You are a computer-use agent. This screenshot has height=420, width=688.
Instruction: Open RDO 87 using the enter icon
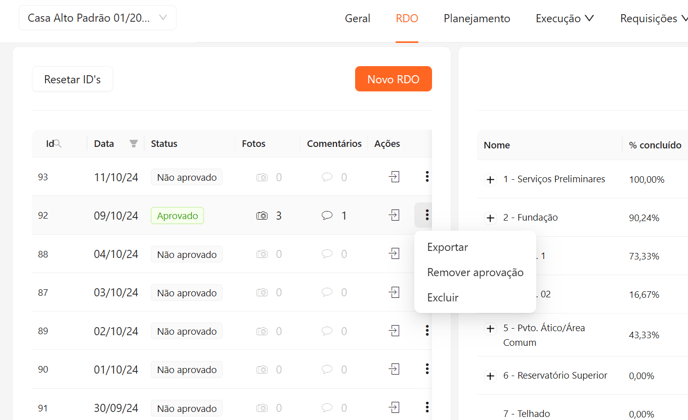click(394, 292)
